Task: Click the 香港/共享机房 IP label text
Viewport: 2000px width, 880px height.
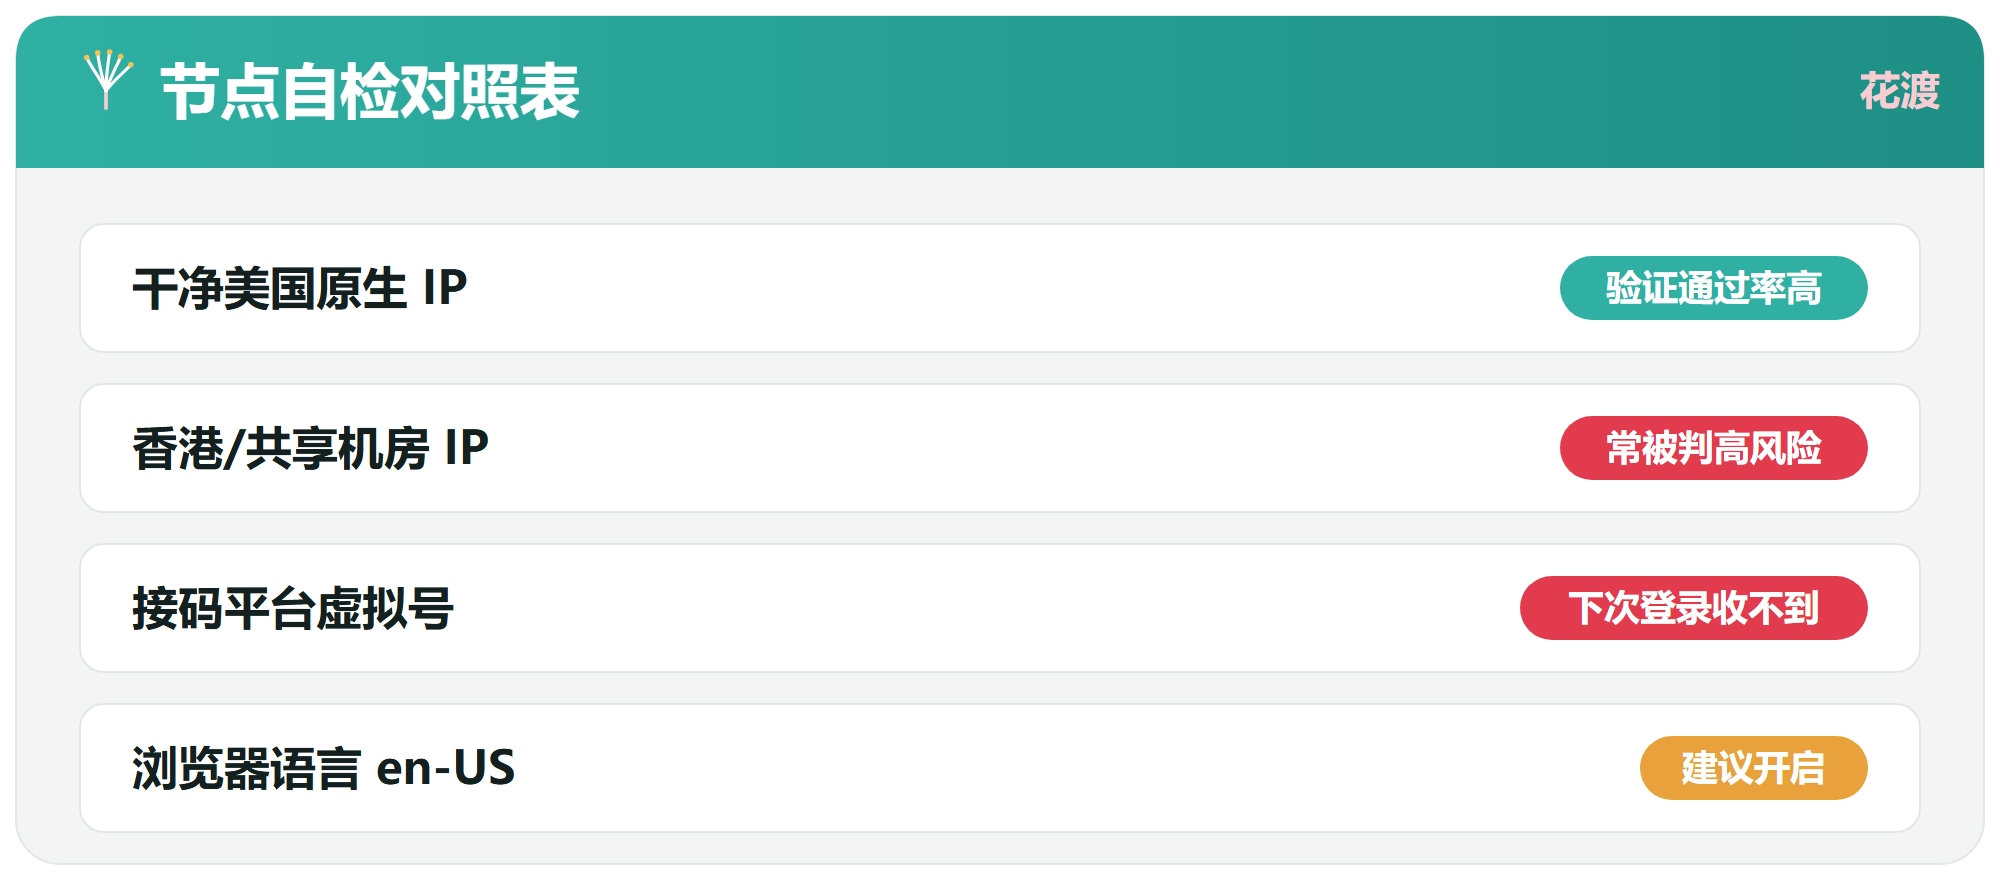Action: [310, 448]
